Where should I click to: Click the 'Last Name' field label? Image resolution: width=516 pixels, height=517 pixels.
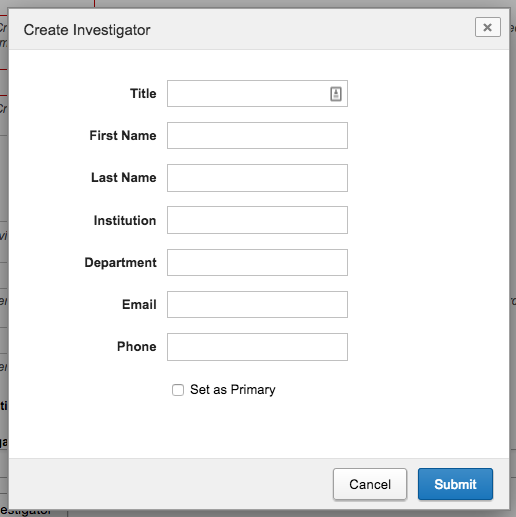[x=124, y=178]
